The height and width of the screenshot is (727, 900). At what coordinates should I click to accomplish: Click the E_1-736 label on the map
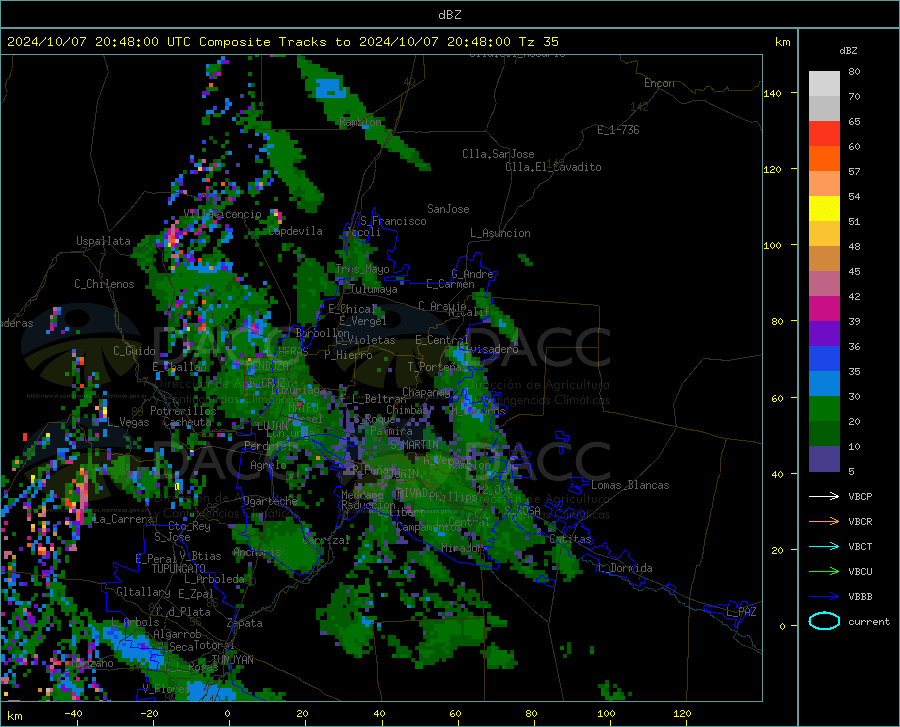pyautogui.click(x=618, y=130)
